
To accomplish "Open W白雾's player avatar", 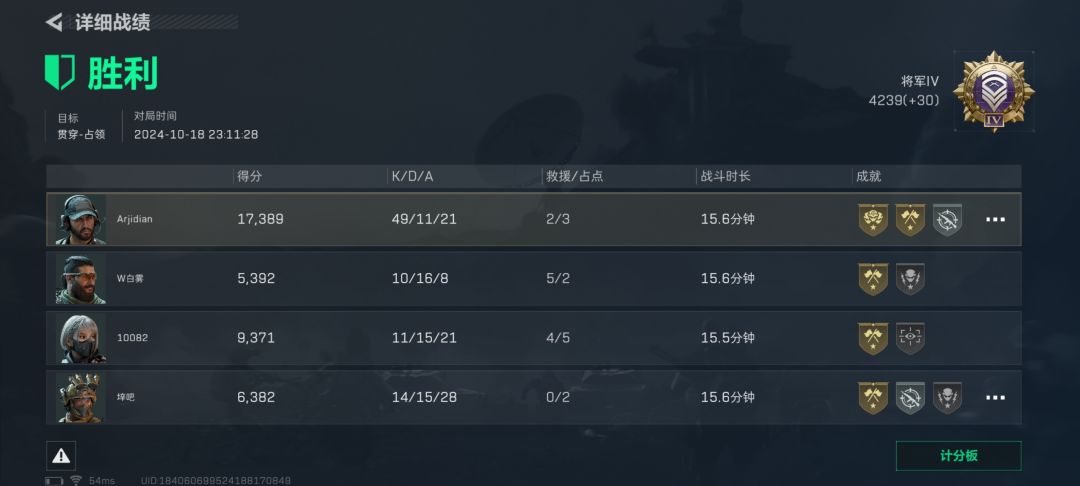I will pos(80,278).
